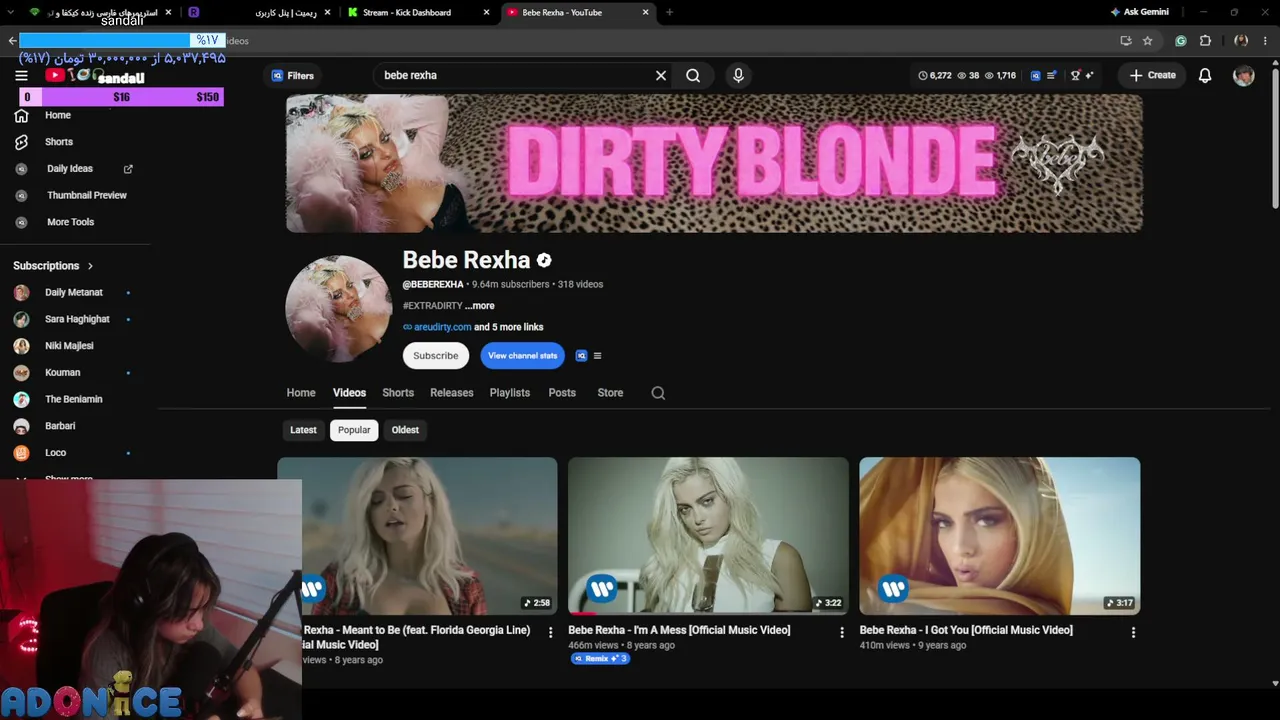Screen dimensions: 1280x720
Task: Click Ask Gemini in the title bar
Action: 1139,12
